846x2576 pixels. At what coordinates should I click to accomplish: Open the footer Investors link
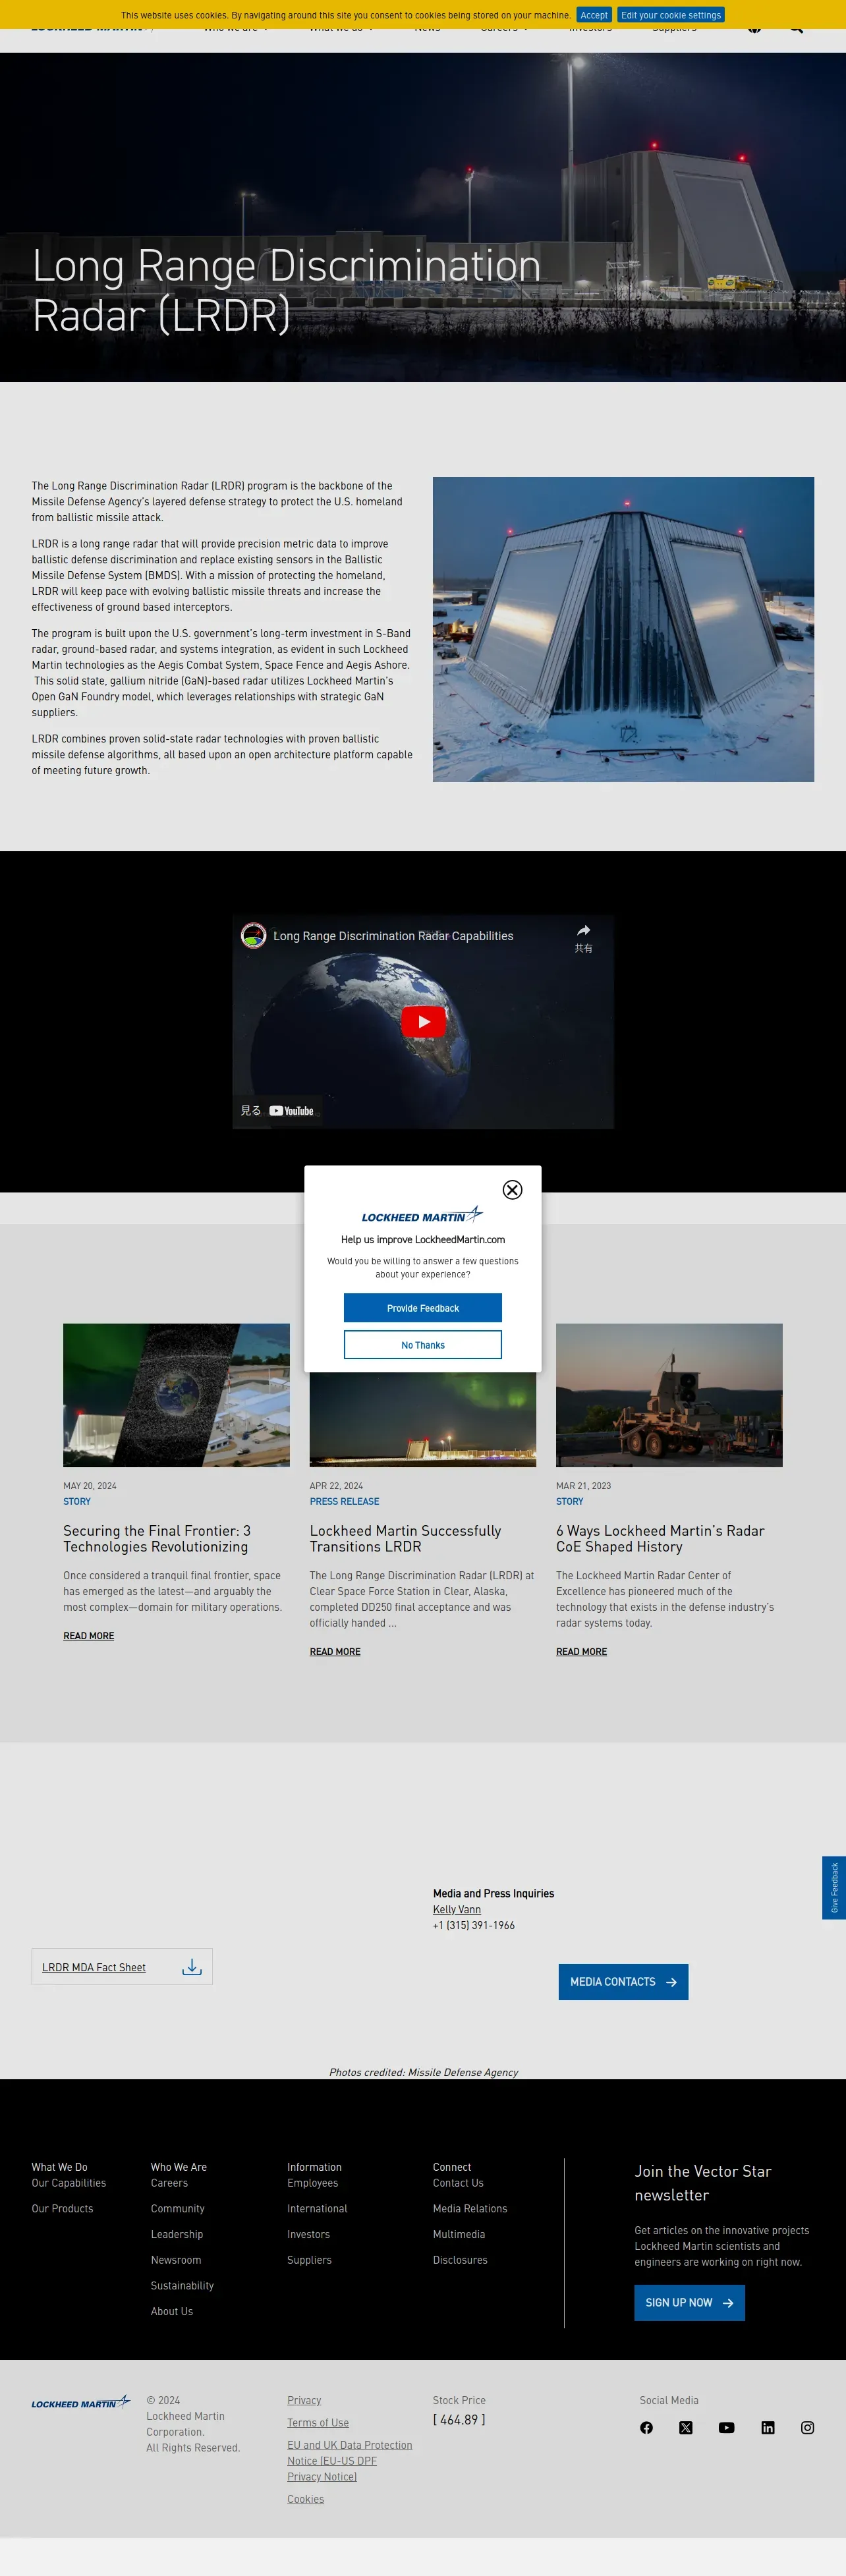pos(308,2234)
